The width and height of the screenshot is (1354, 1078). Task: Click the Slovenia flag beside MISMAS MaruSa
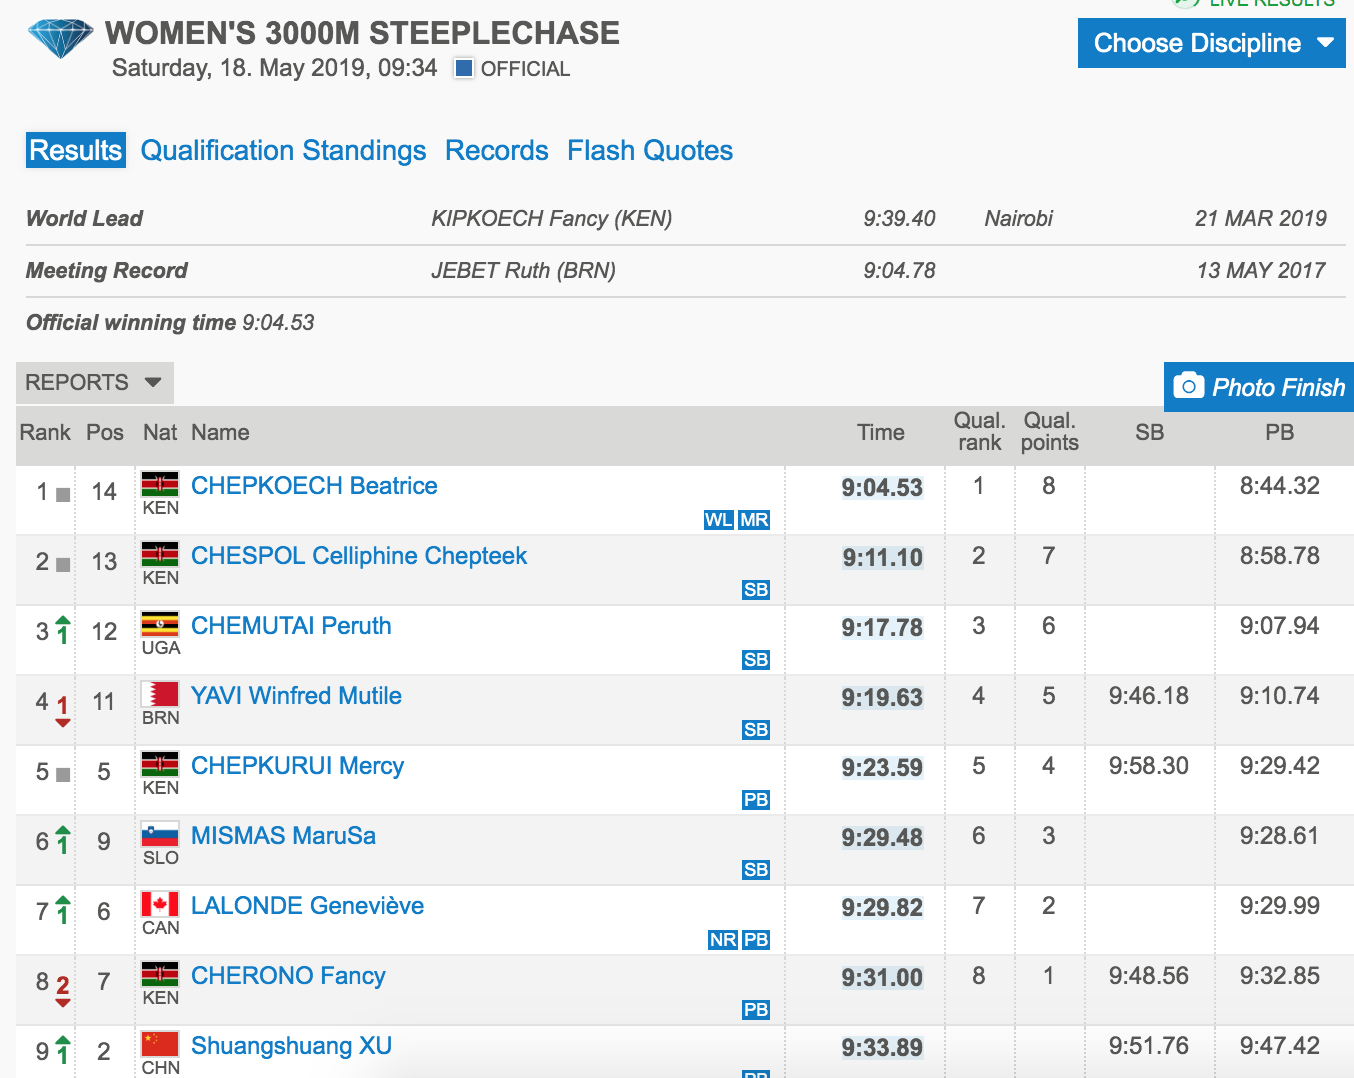(160, 835)
